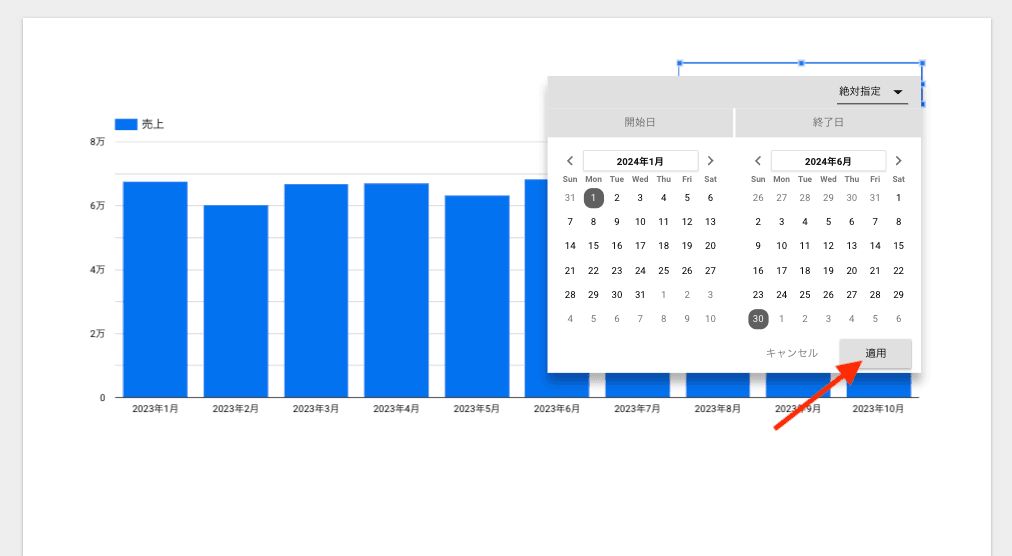
Task: Click the blue 売上 legend swatch
Action: (x=126, y=125)
